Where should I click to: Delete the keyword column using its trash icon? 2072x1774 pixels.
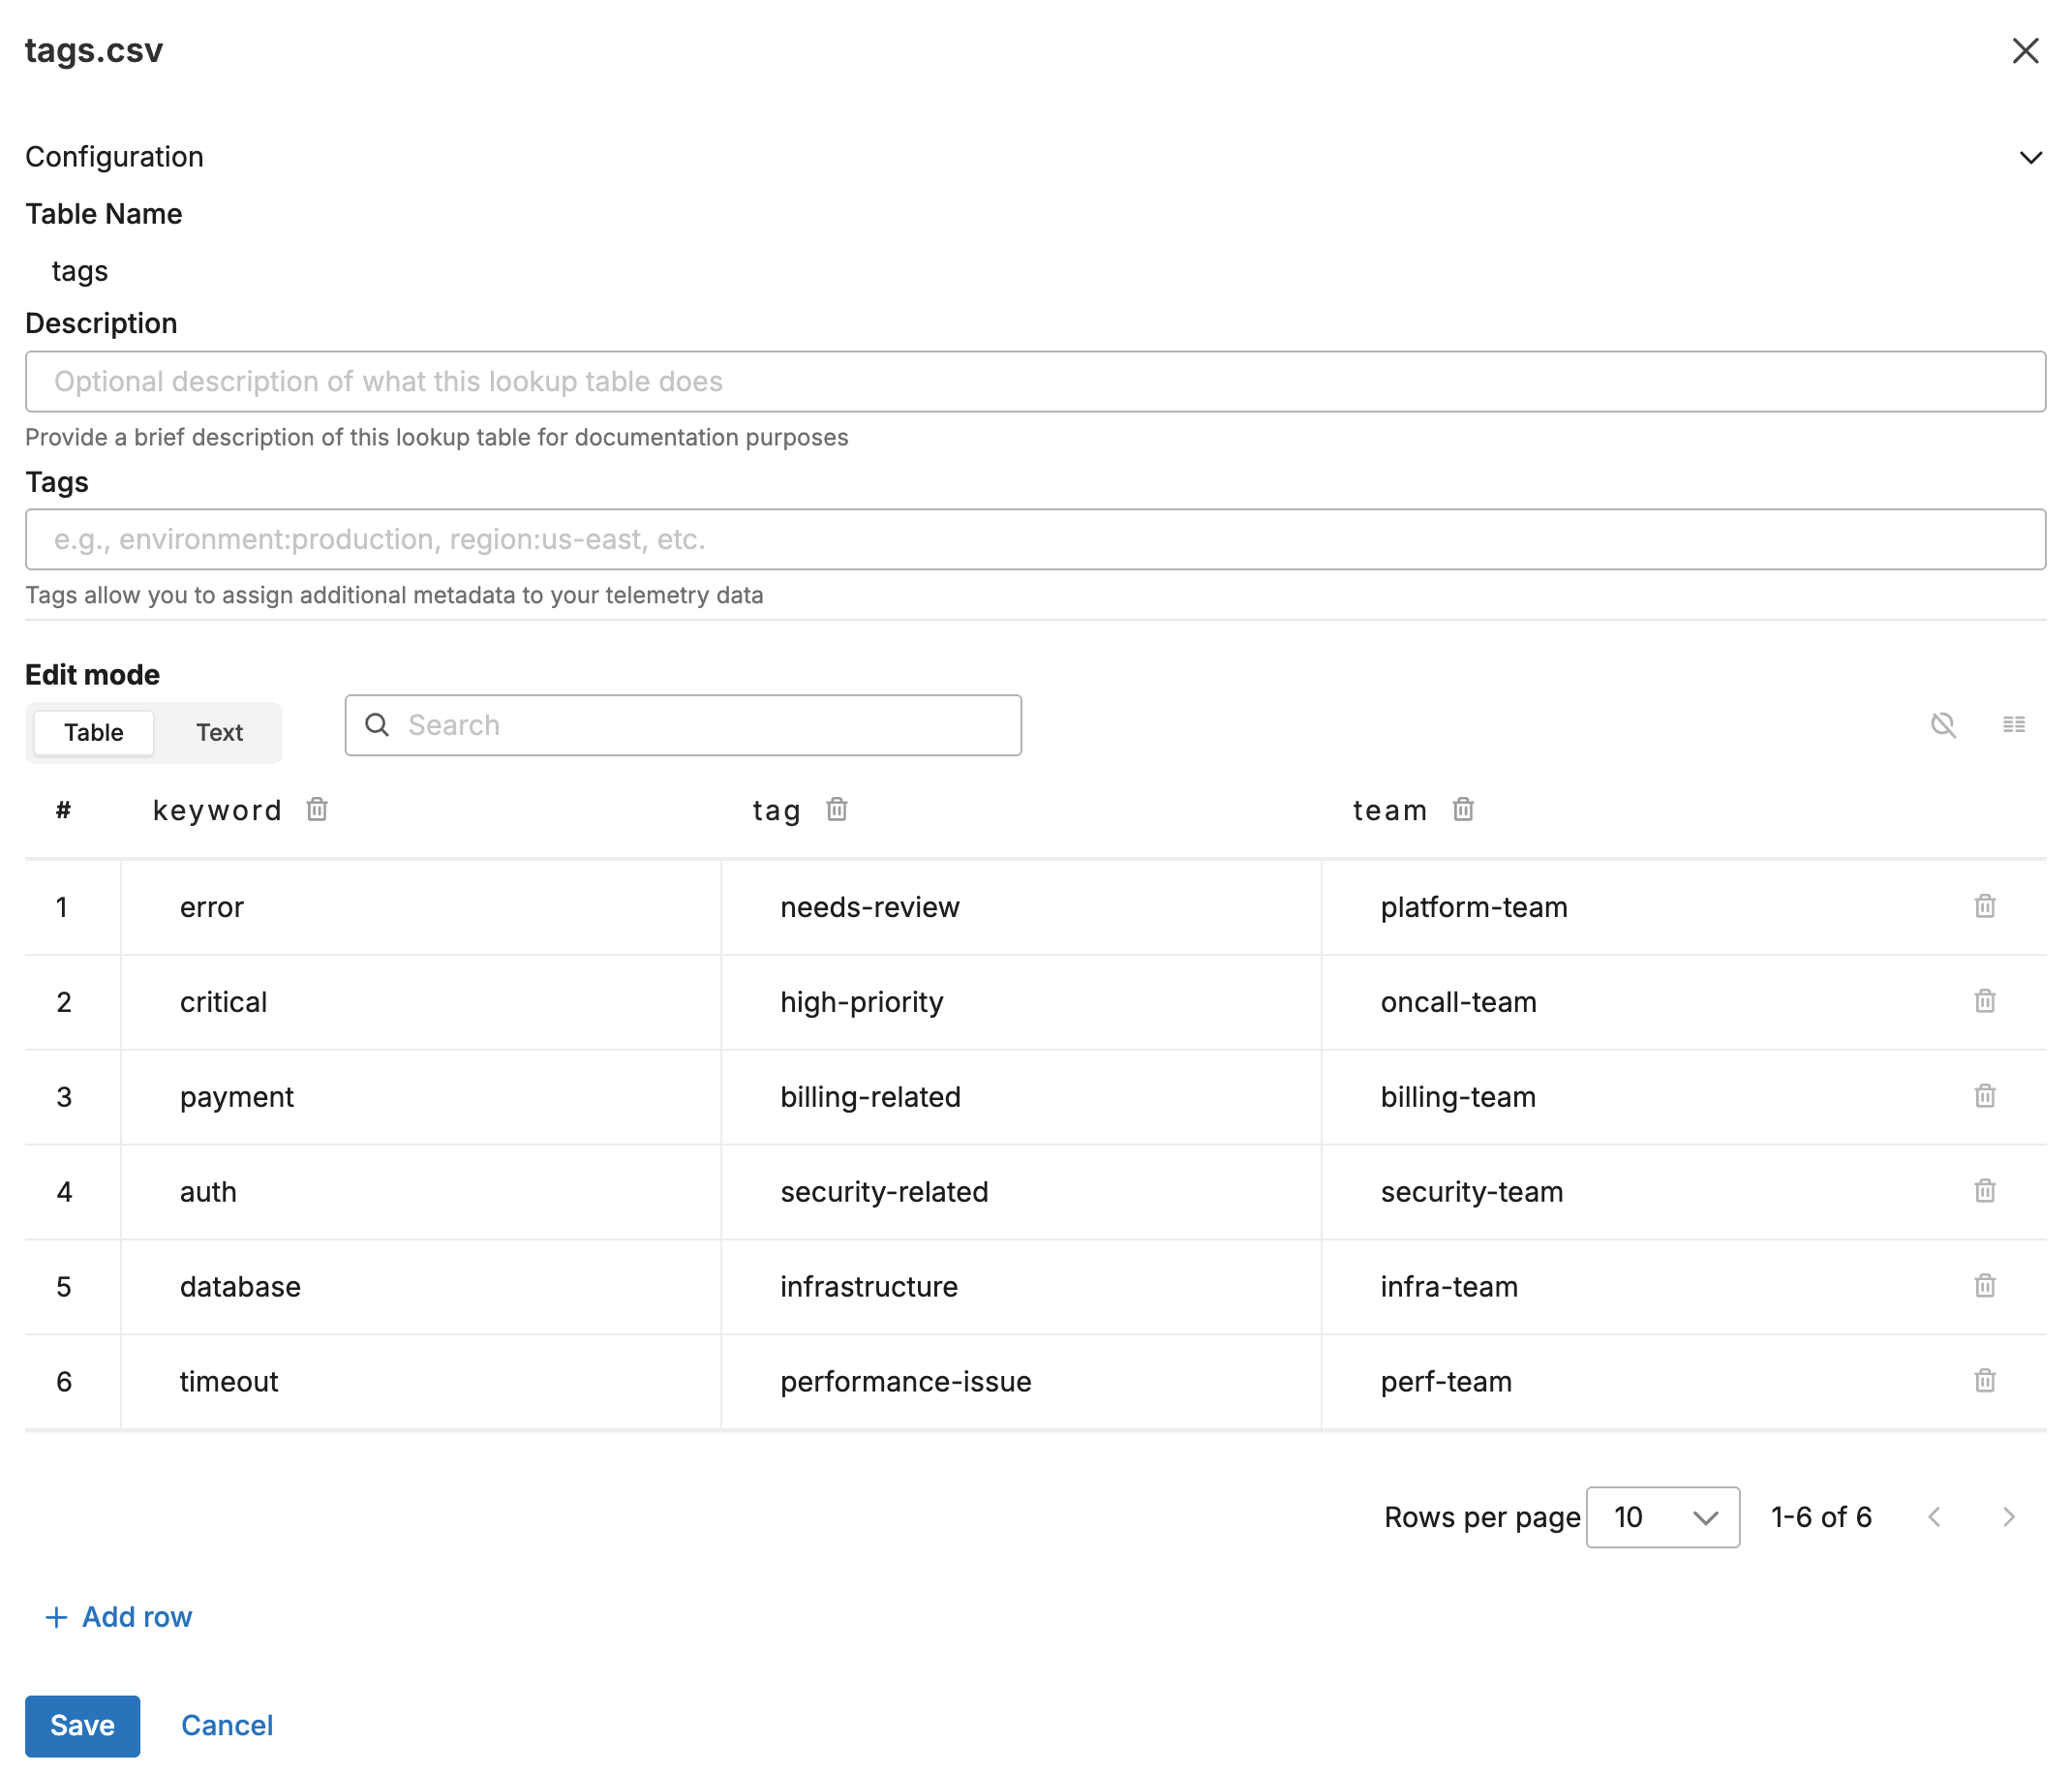(x=316, y=810)
